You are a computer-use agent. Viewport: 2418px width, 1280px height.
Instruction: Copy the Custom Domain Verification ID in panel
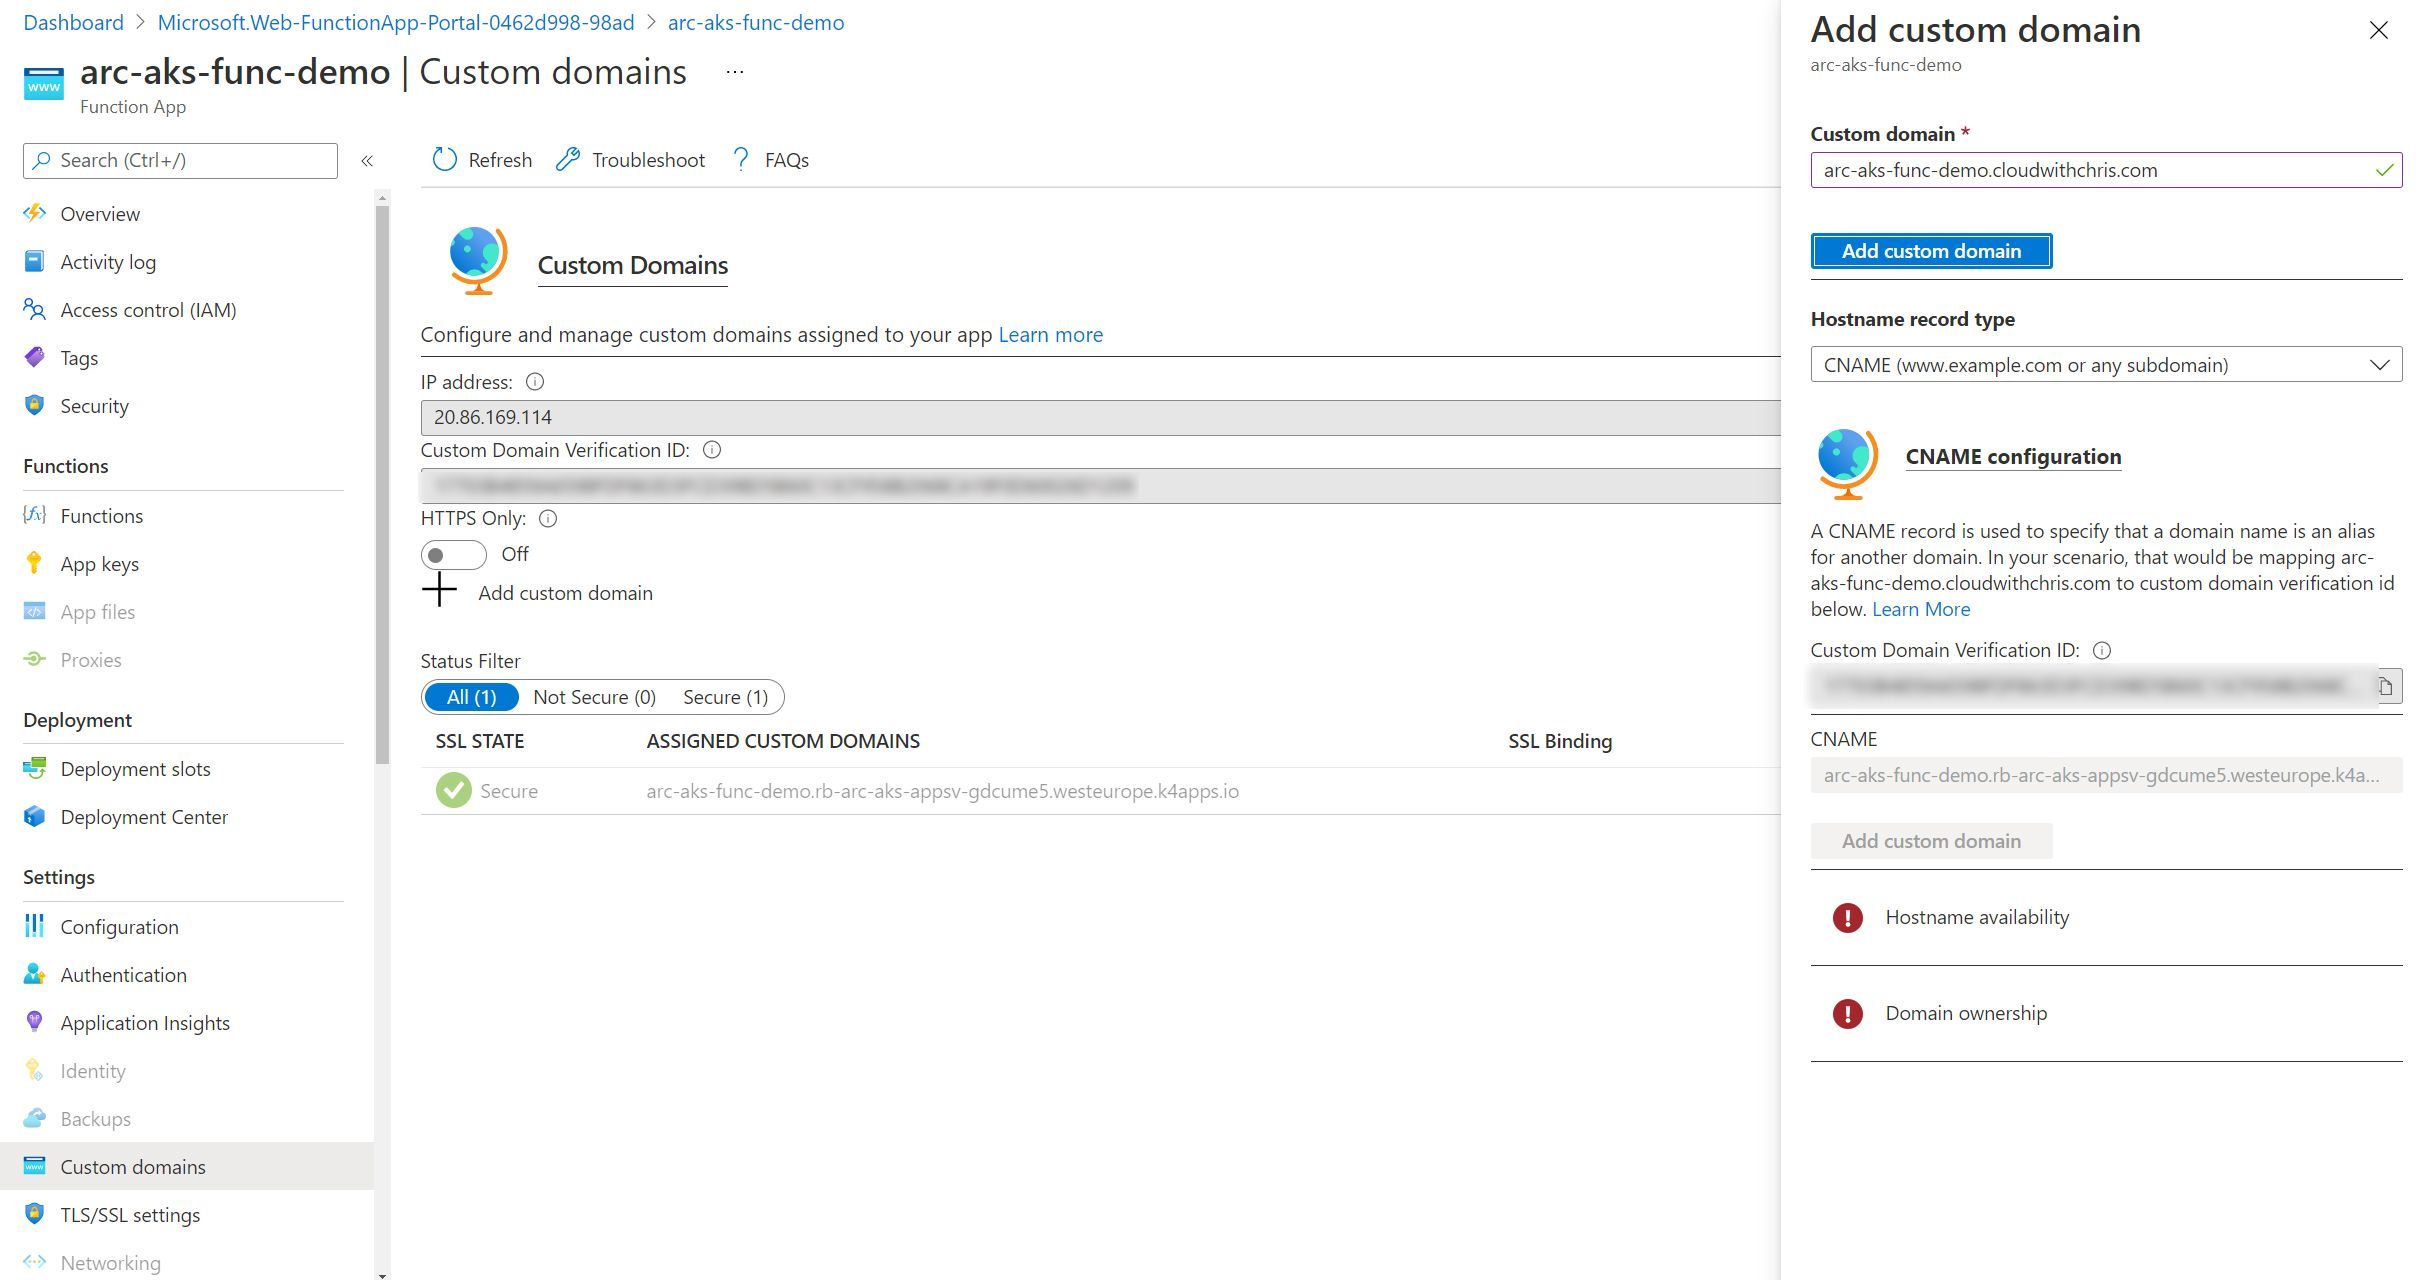(x=2386, y=686)
